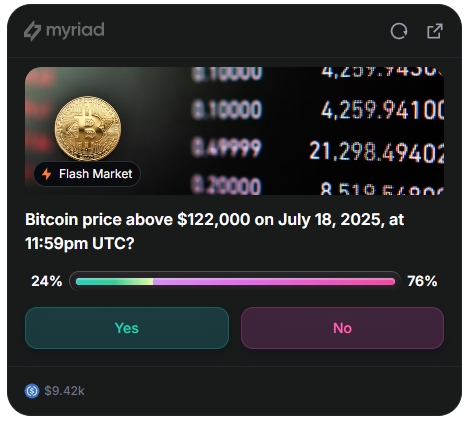Viewport: 472px width, 425px height.
Task: Click the 76% No probability label
Action: (422, 281)
